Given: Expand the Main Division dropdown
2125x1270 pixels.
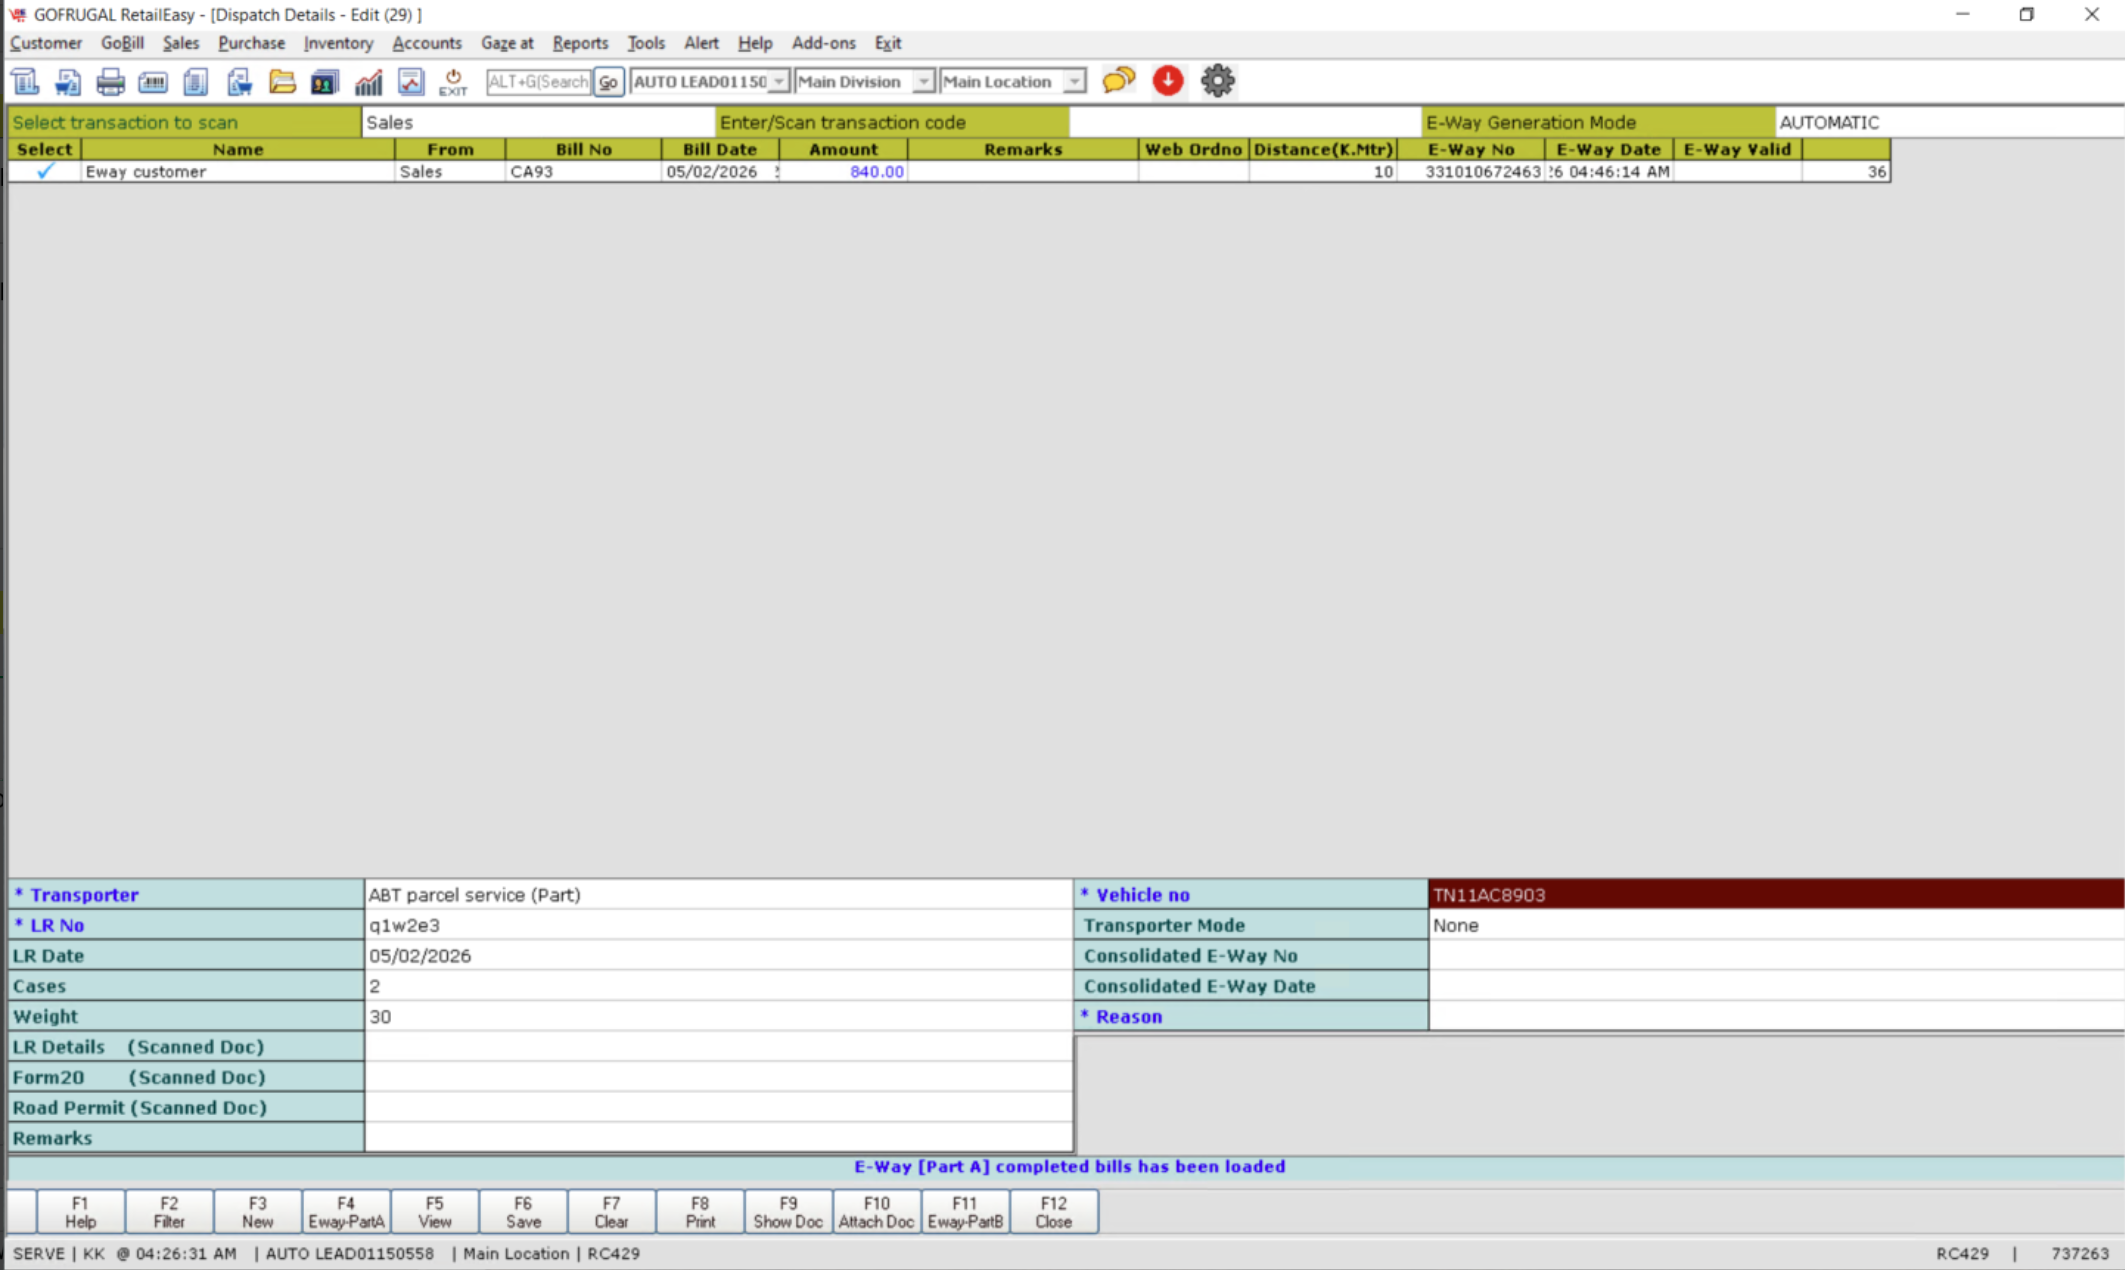Looking at the screenshot, I should 923,82.
